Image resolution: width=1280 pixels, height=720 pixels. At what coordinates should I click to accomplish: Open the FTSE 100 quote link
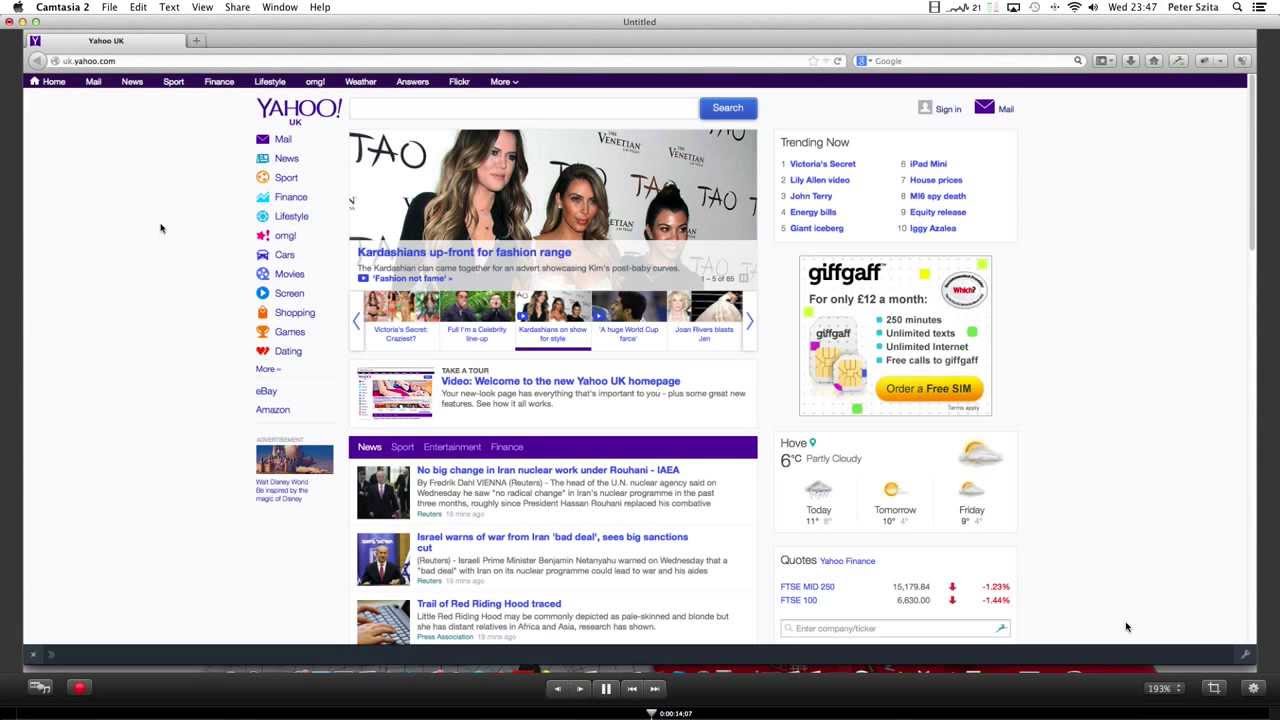[x=799, y=600]
